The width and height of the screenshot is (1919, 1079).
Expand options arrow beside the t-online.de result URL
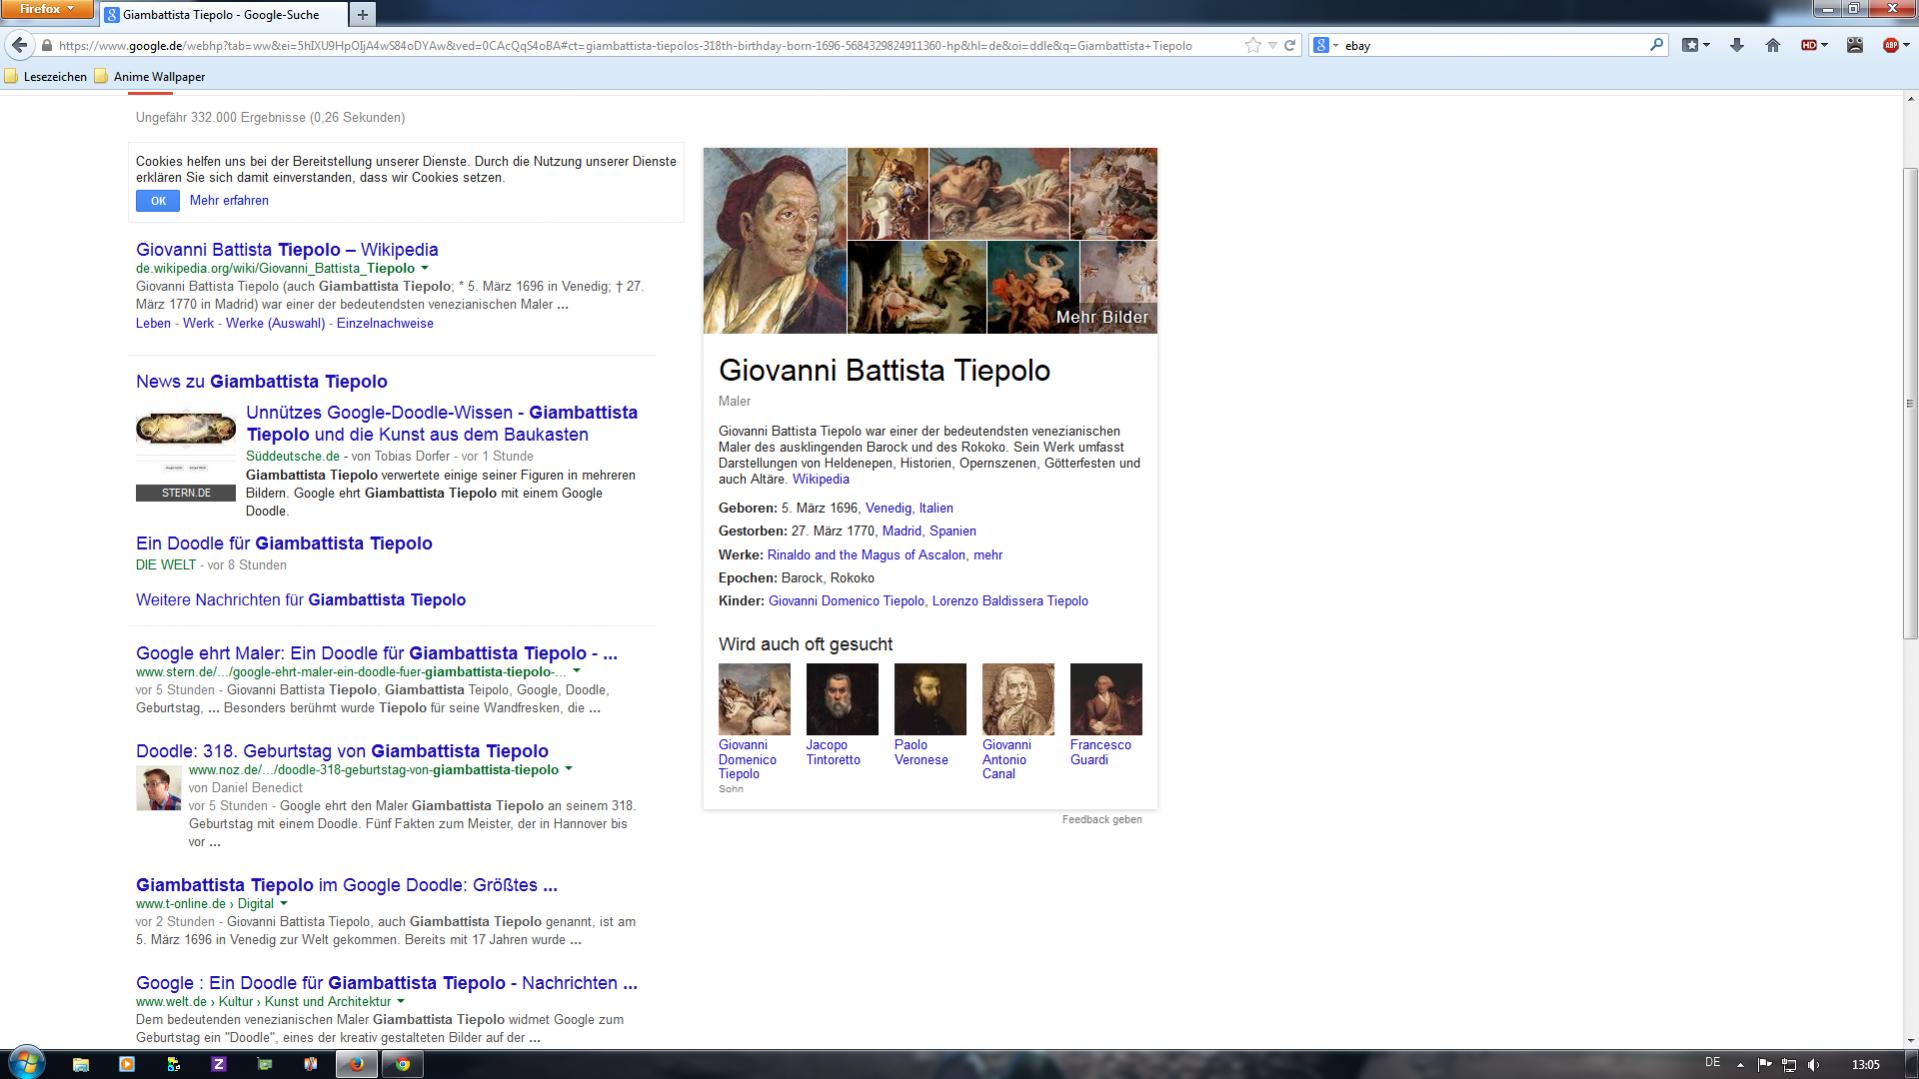pos(284,903)
